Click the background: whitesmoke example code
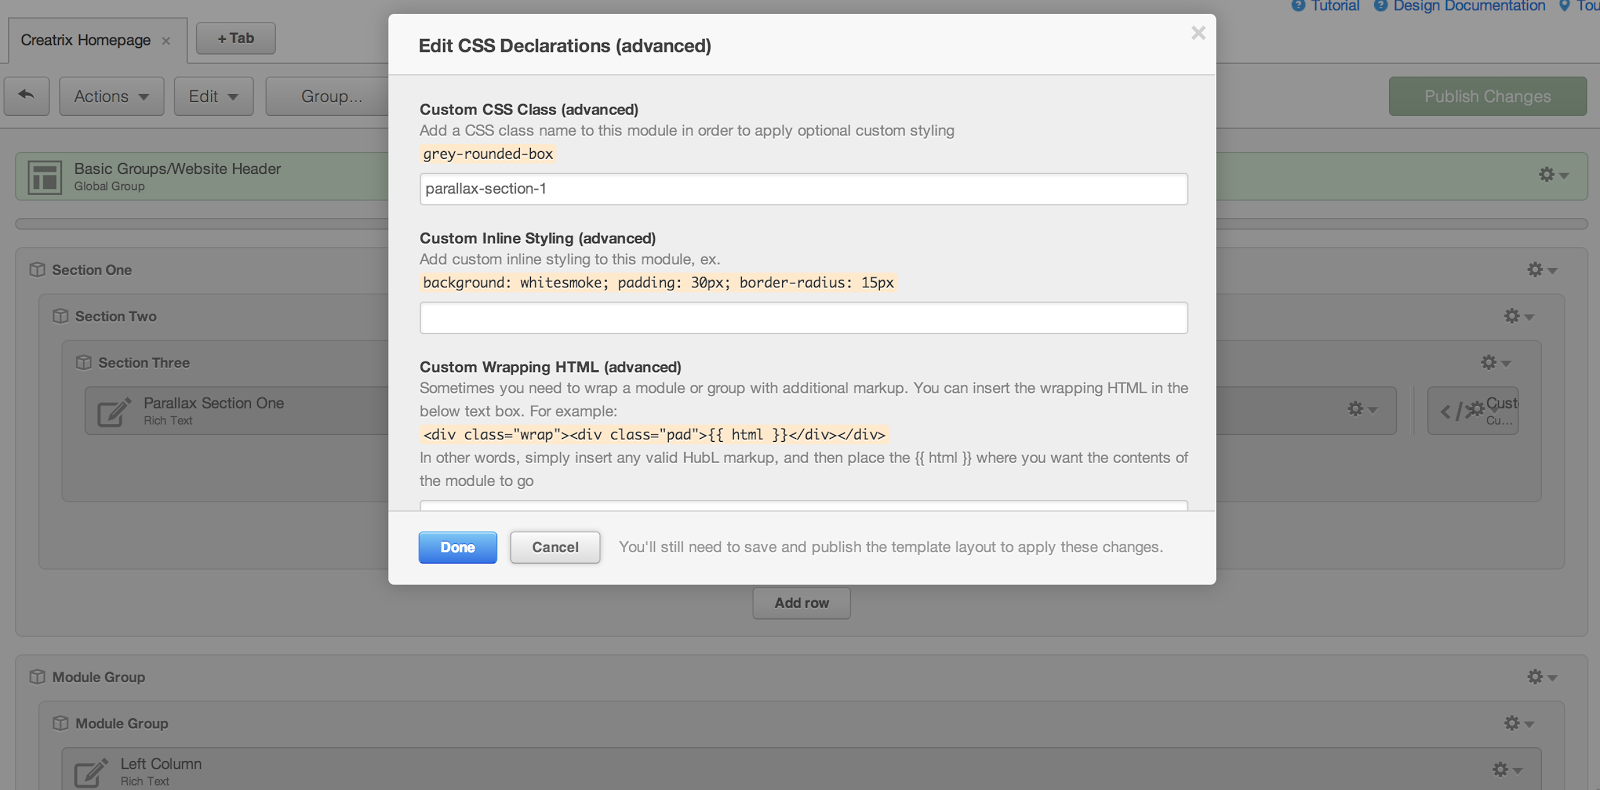This screenshot has width=1600, height=790. [x=659, y=283]
